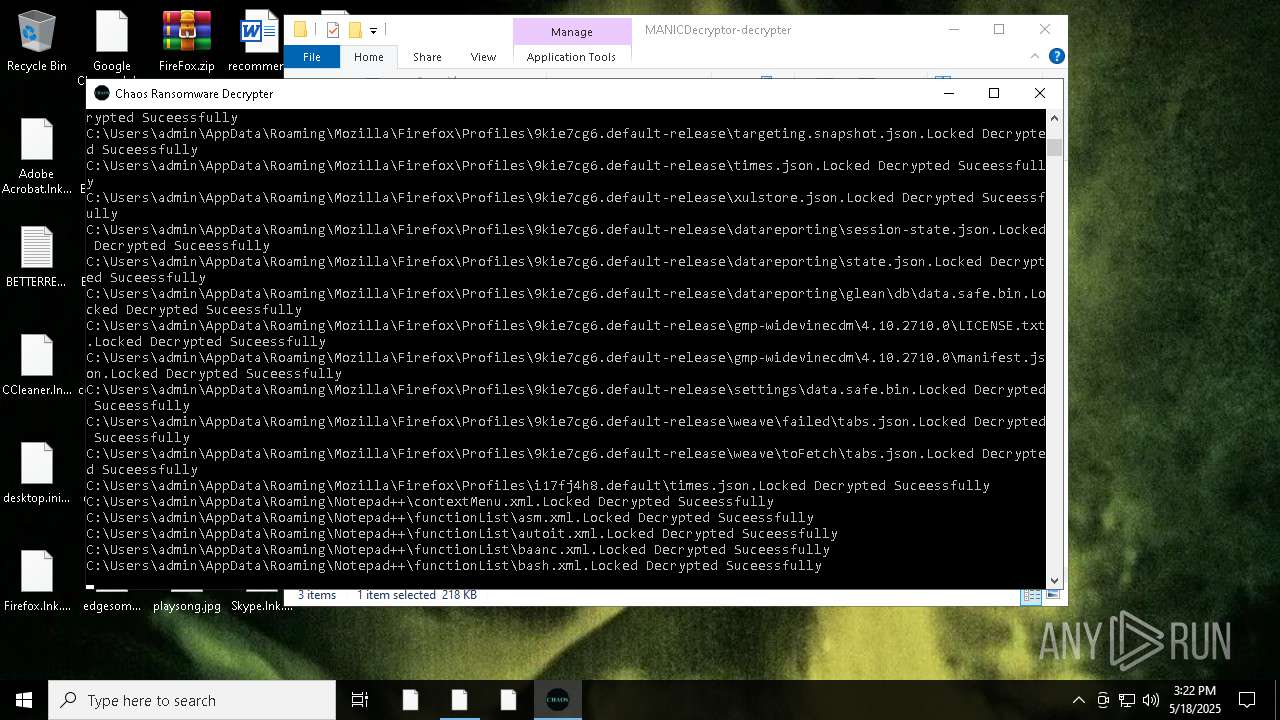Click the console vertical scrollbar thumb
The width and height of the screenshot is (1280, 720).
coord(1054,148)
